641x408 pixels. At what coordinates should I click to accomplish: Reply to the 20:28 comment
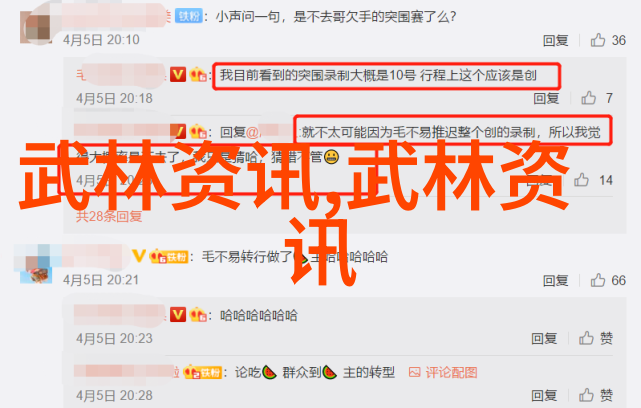tap(544, 395)
